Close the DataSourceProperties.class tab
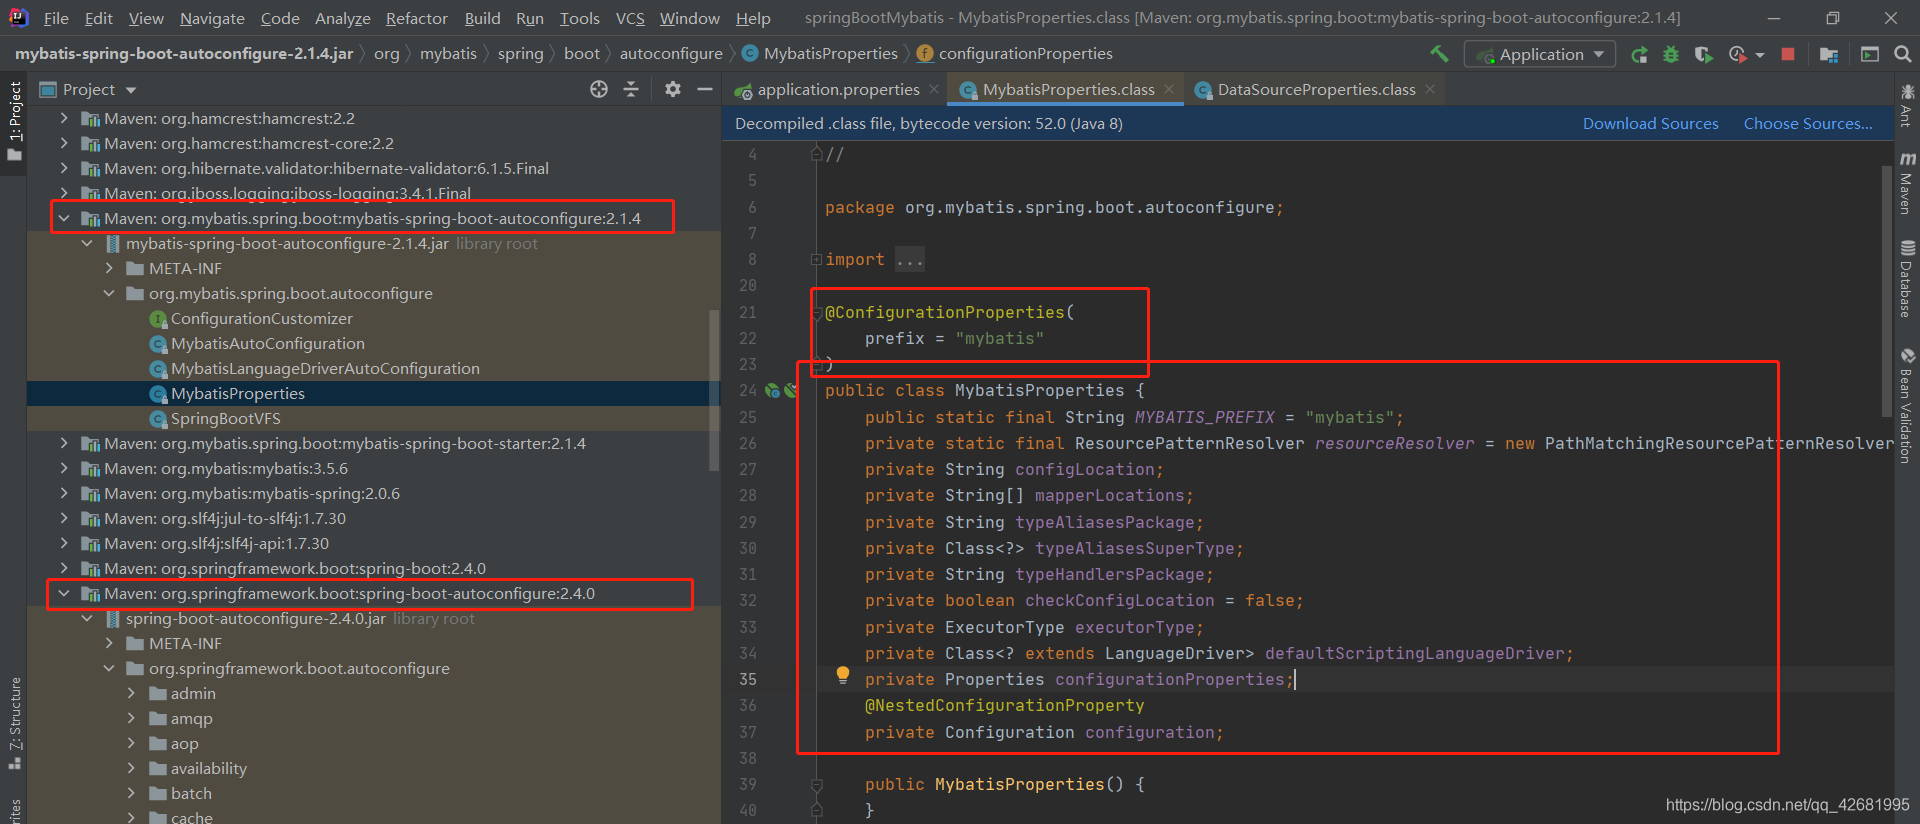 point(1430,89)
